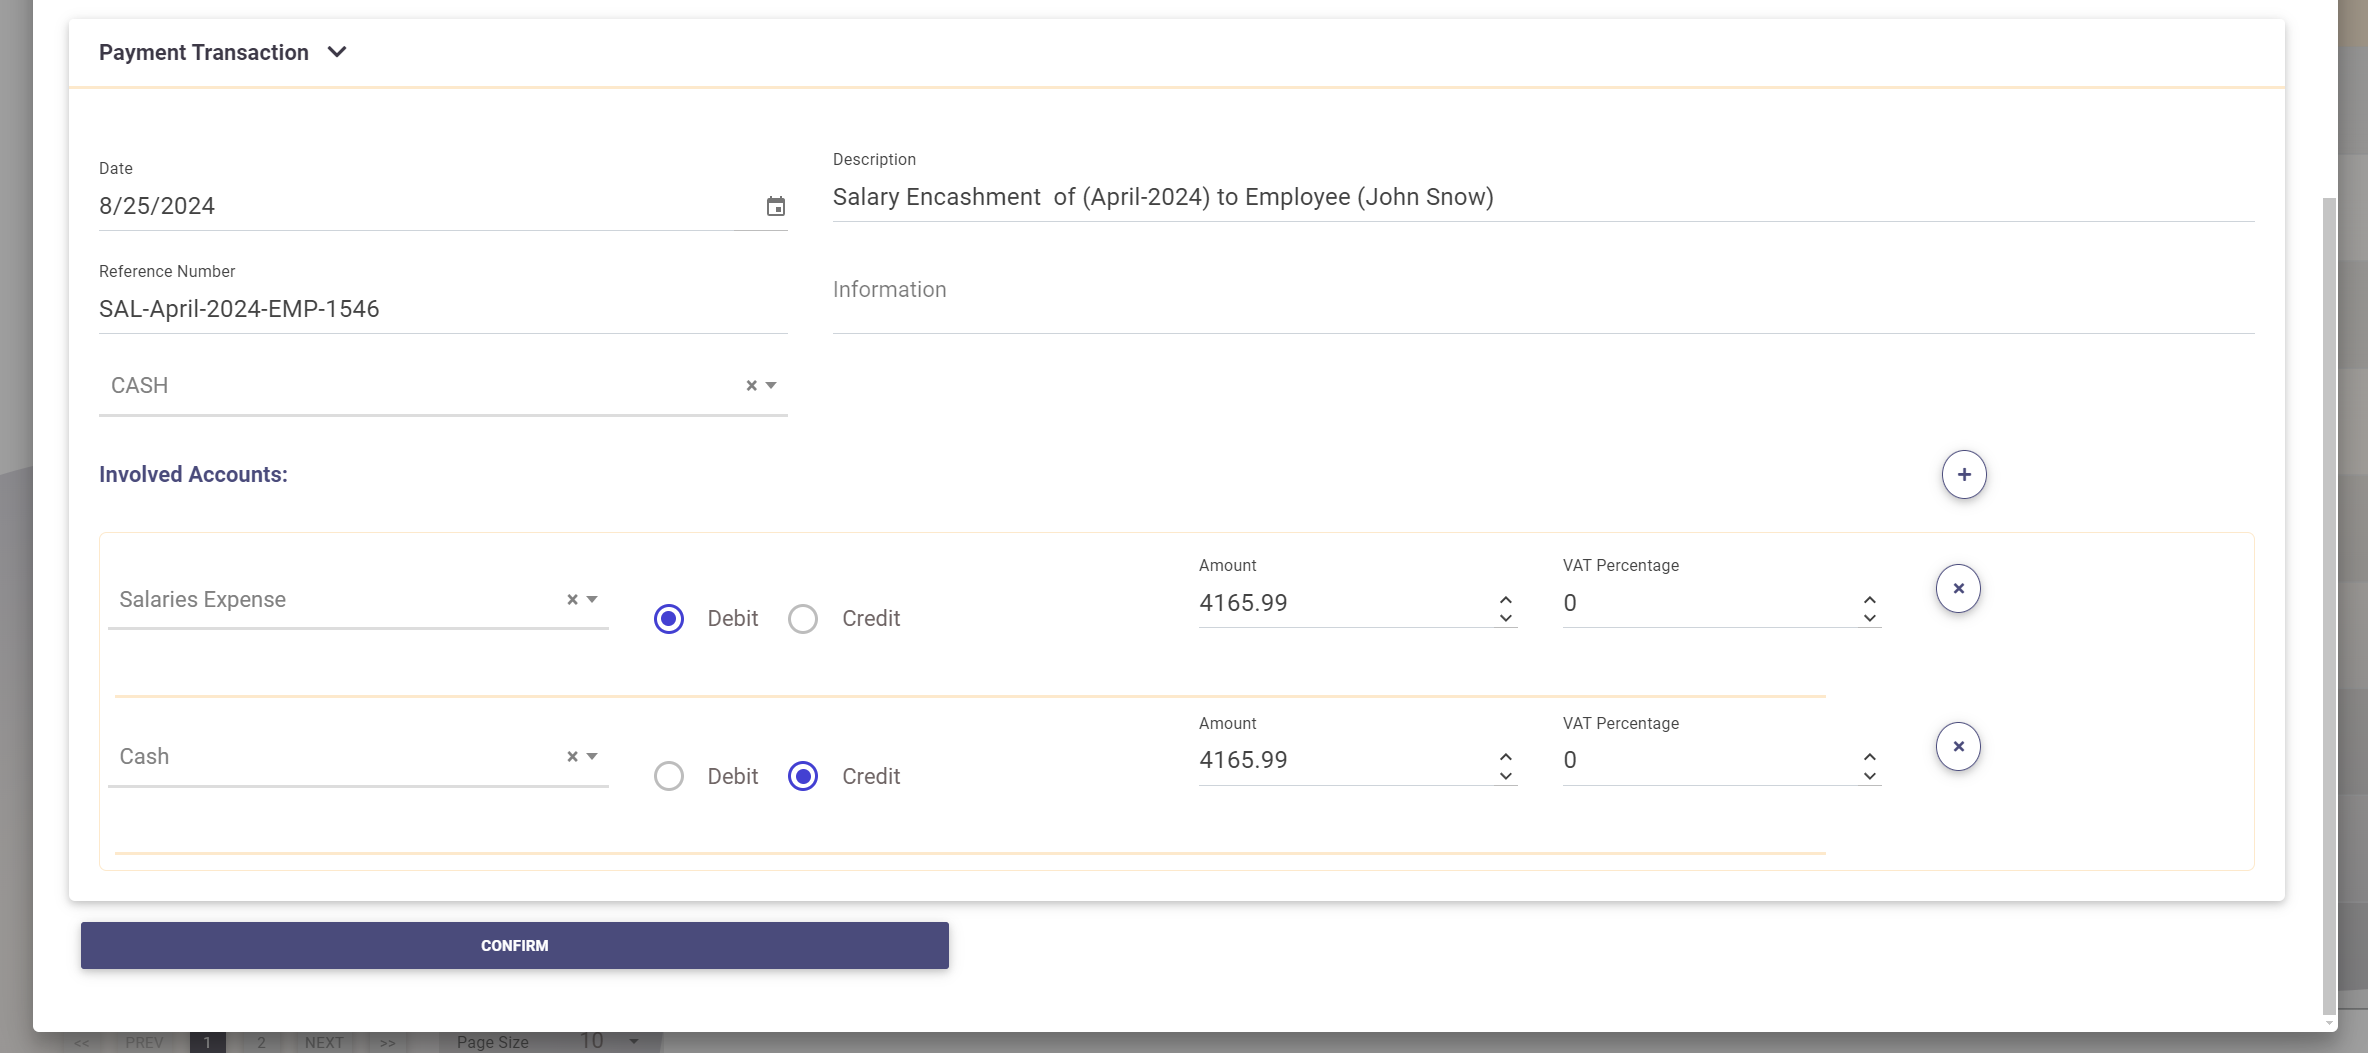Viewport: 2368px width, 1053px height.
Task: Clear the Salaries Expense account selection
Action: tap(572, 600)
